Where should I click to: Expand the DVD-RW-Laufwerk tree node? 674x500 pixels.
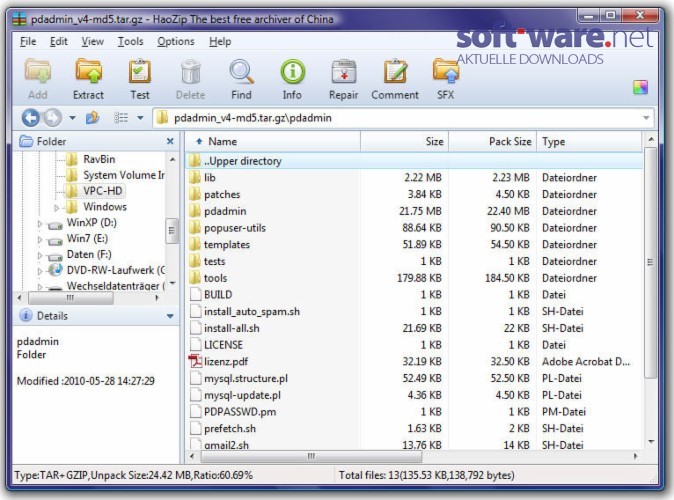[x=40, y=271]
